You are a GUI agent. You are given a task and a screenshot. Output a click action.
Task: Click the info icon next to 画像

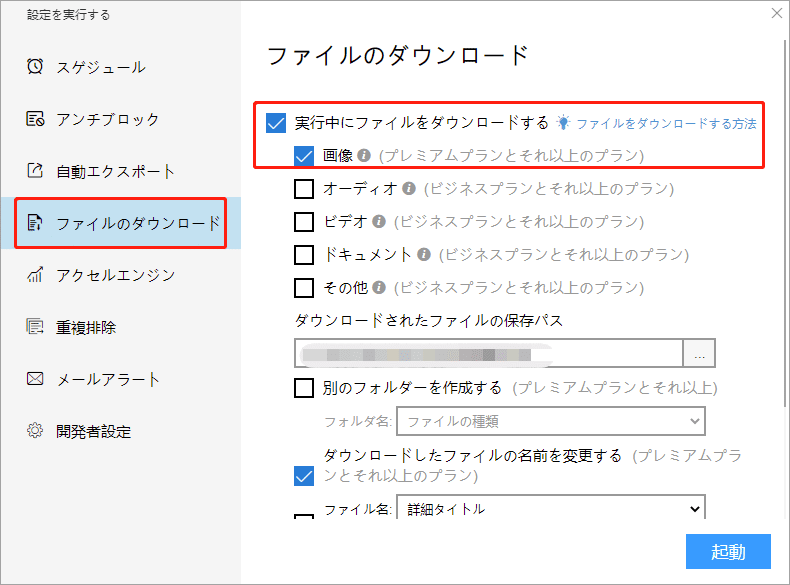coord(364,156)
